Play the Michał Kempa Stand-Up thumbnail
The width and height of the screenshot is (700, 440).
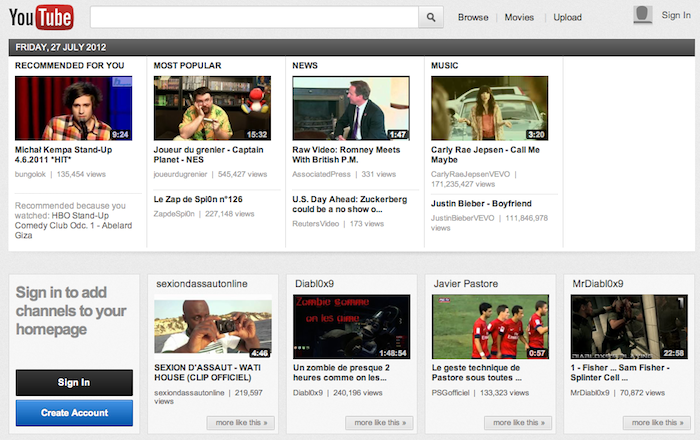73,108
